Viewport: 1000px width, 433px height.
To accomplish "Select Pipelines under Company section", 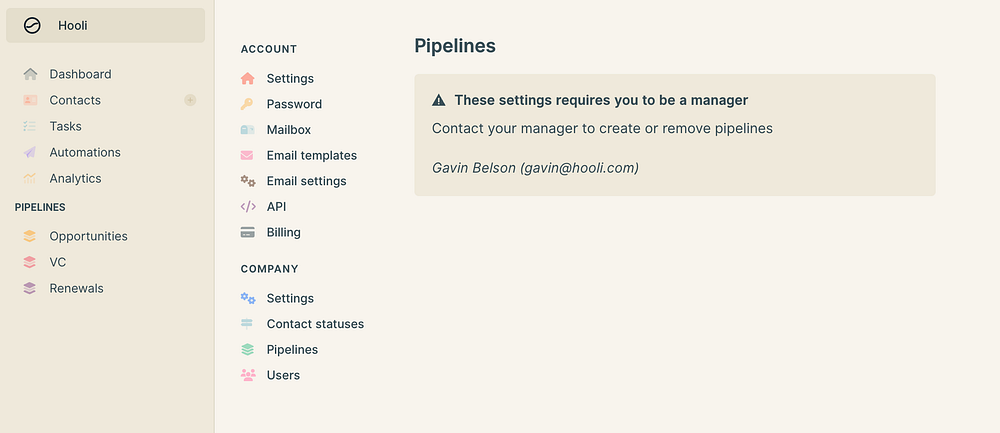I will point(292,350).
